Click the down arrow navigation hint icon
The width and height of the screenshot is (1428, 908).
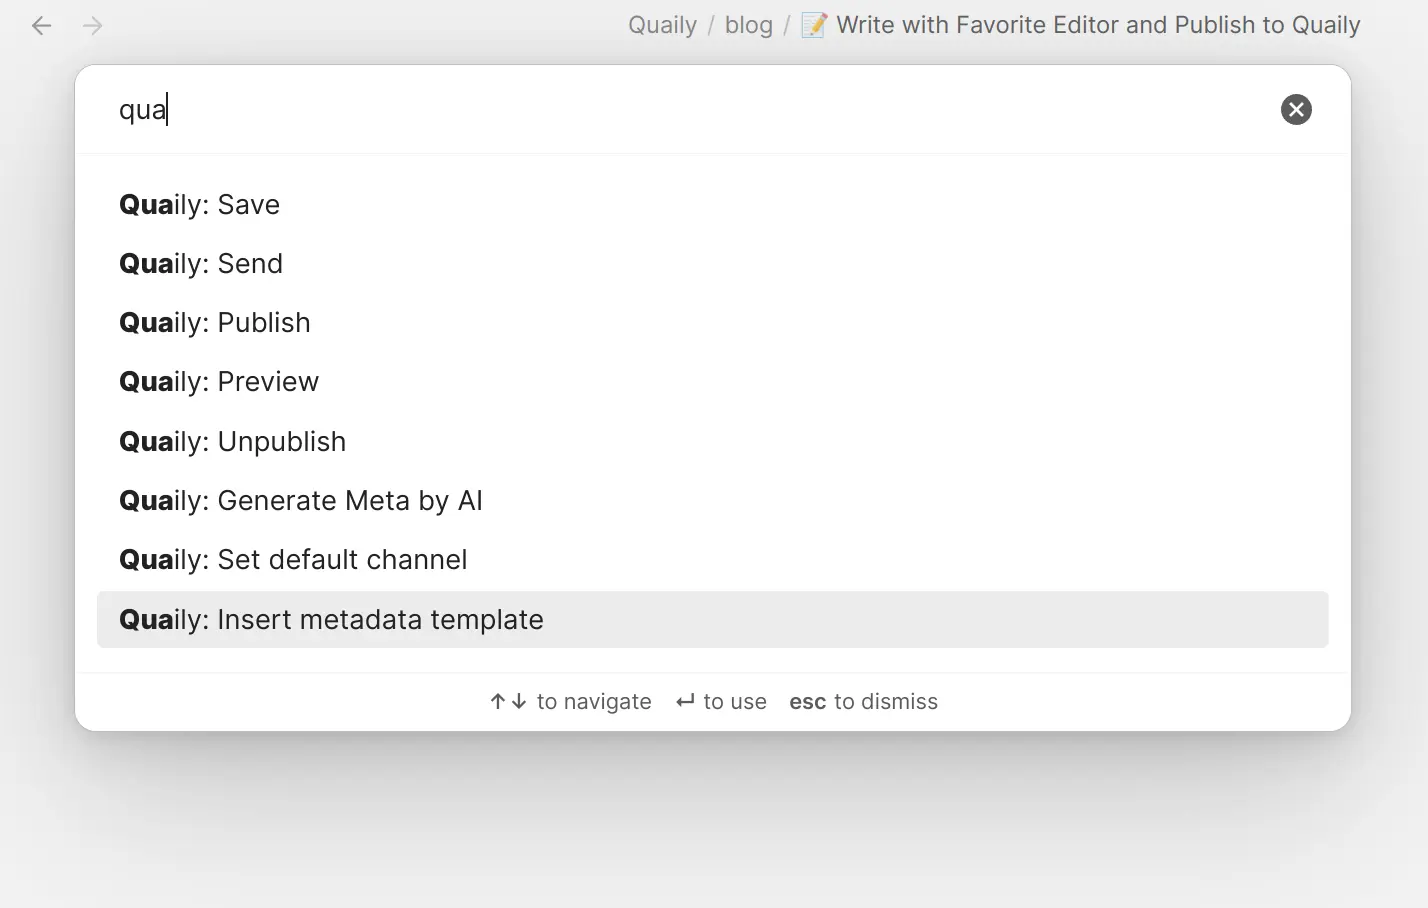click(519, 702)
